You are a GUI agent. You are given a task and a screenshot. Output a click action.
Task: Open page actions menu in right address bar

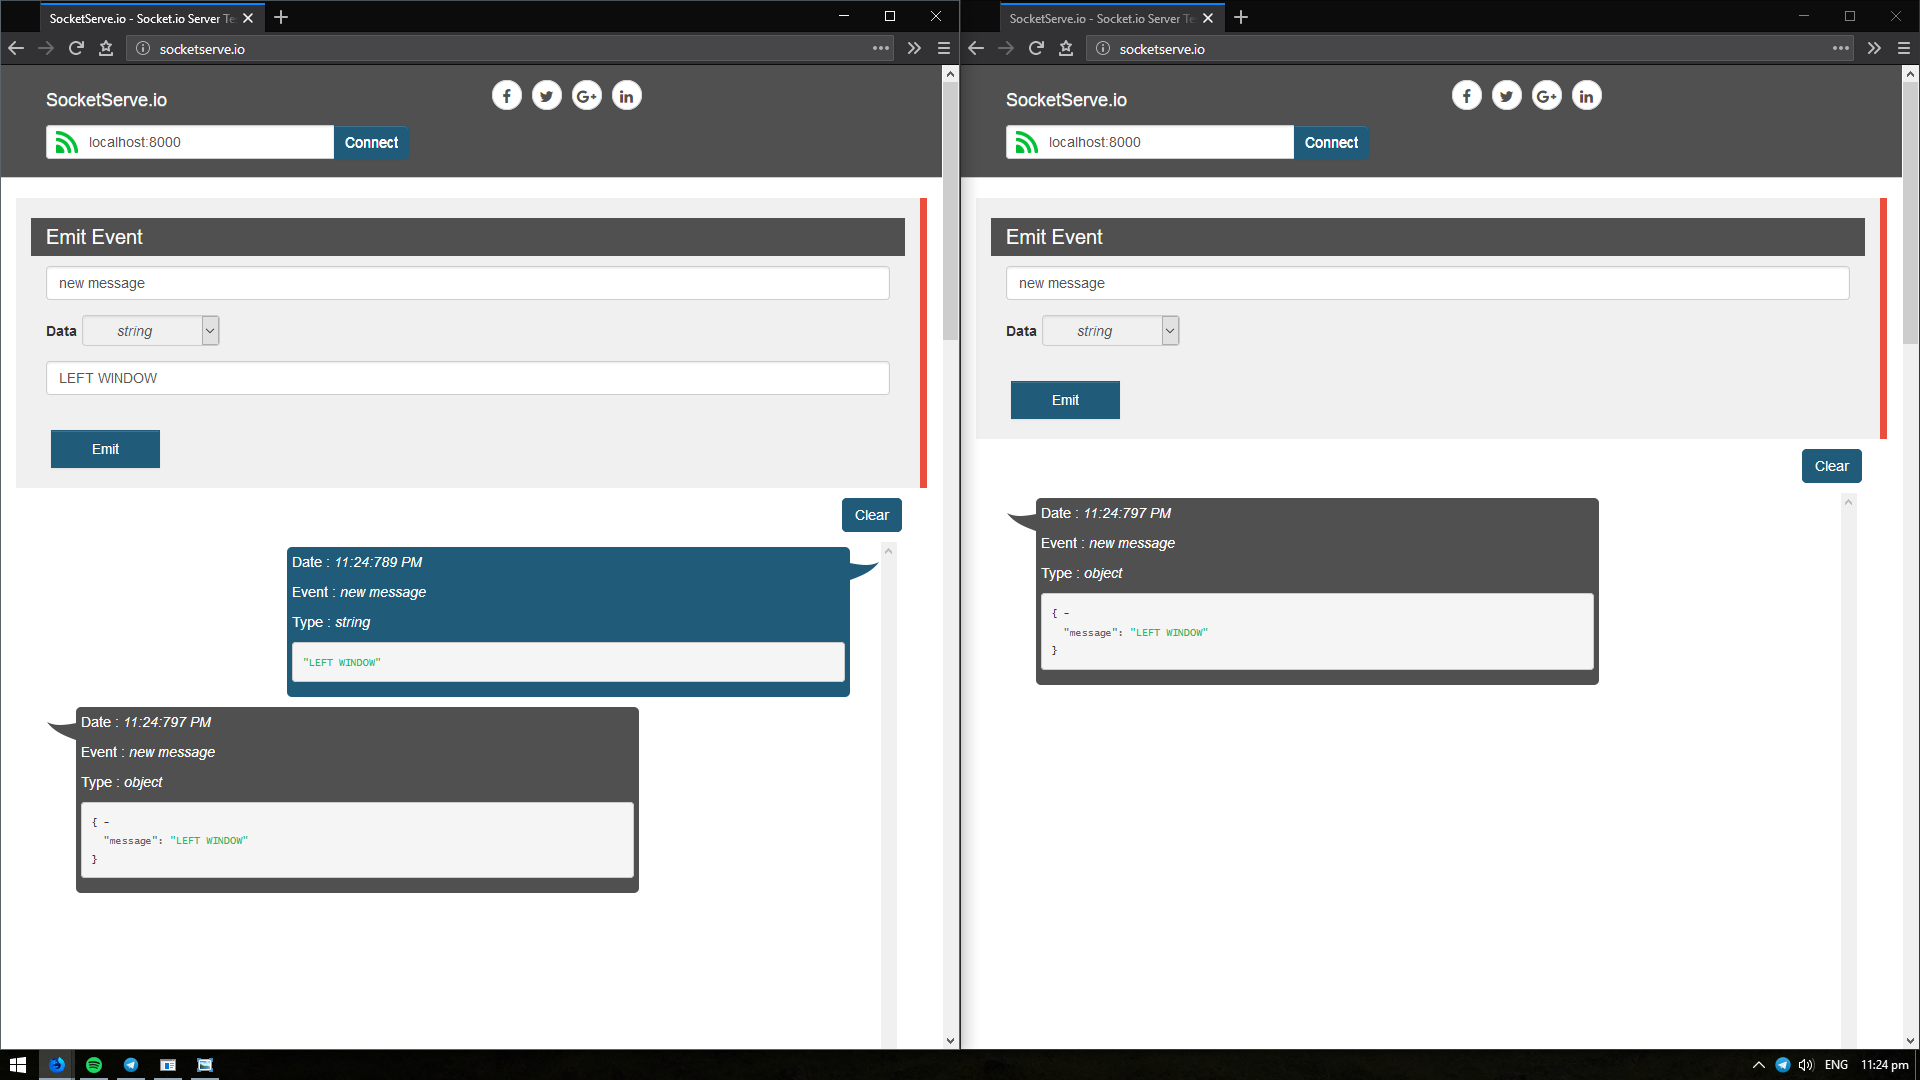1841,48
